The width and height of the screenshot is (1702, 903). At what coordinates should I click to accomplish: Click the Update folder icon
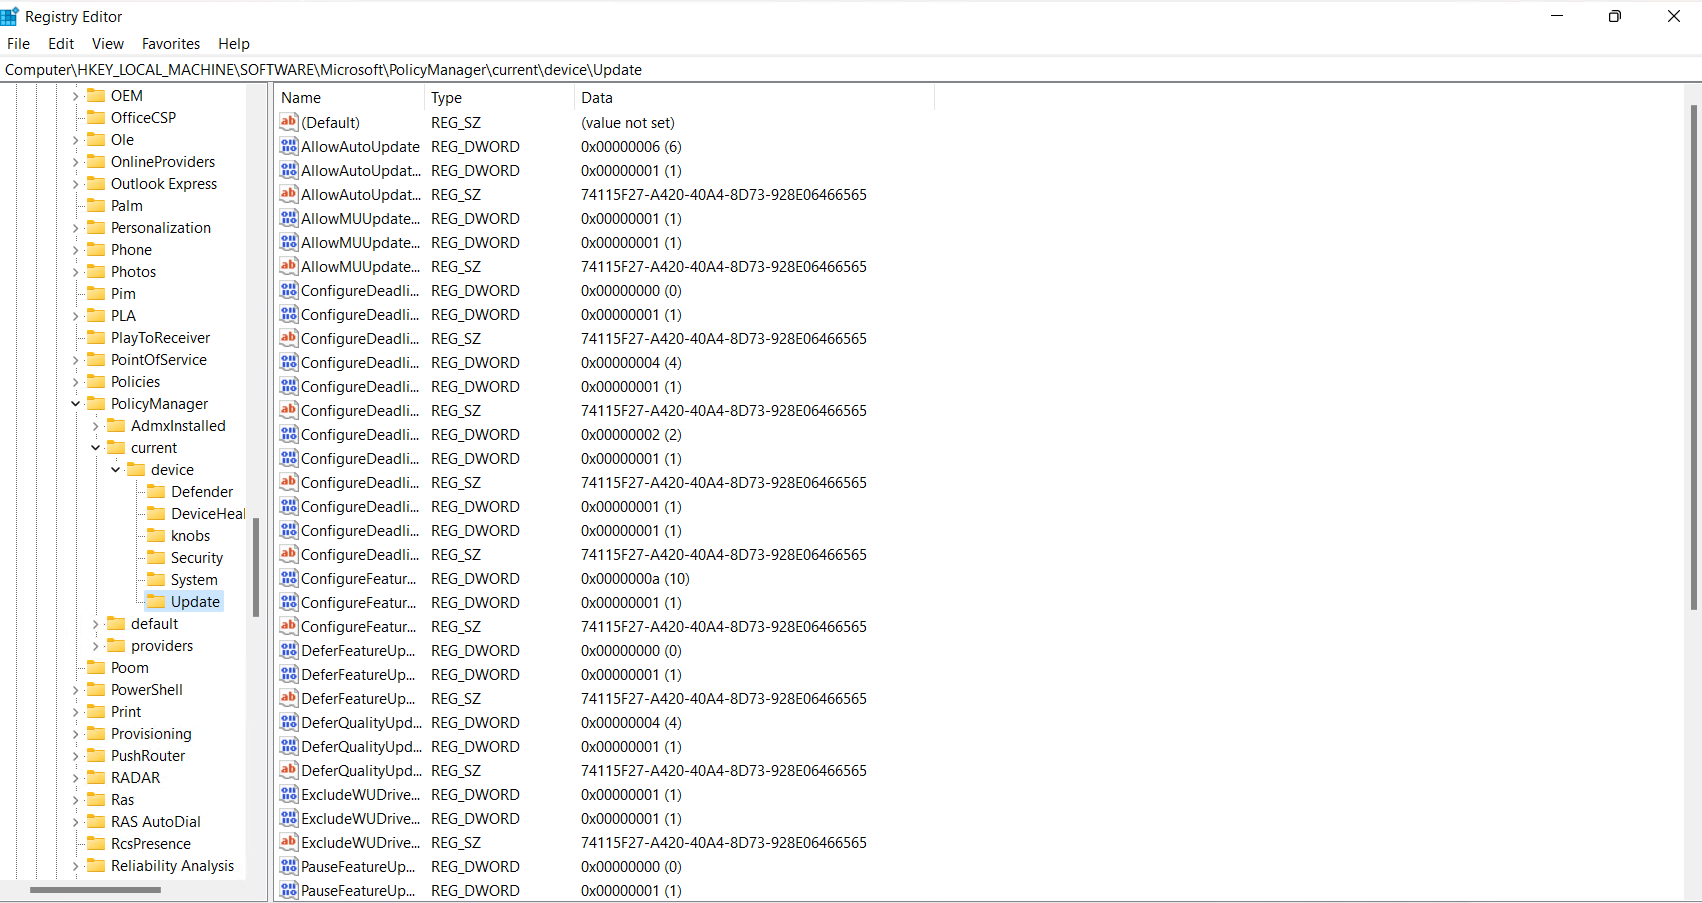click(x=156, y=602)
